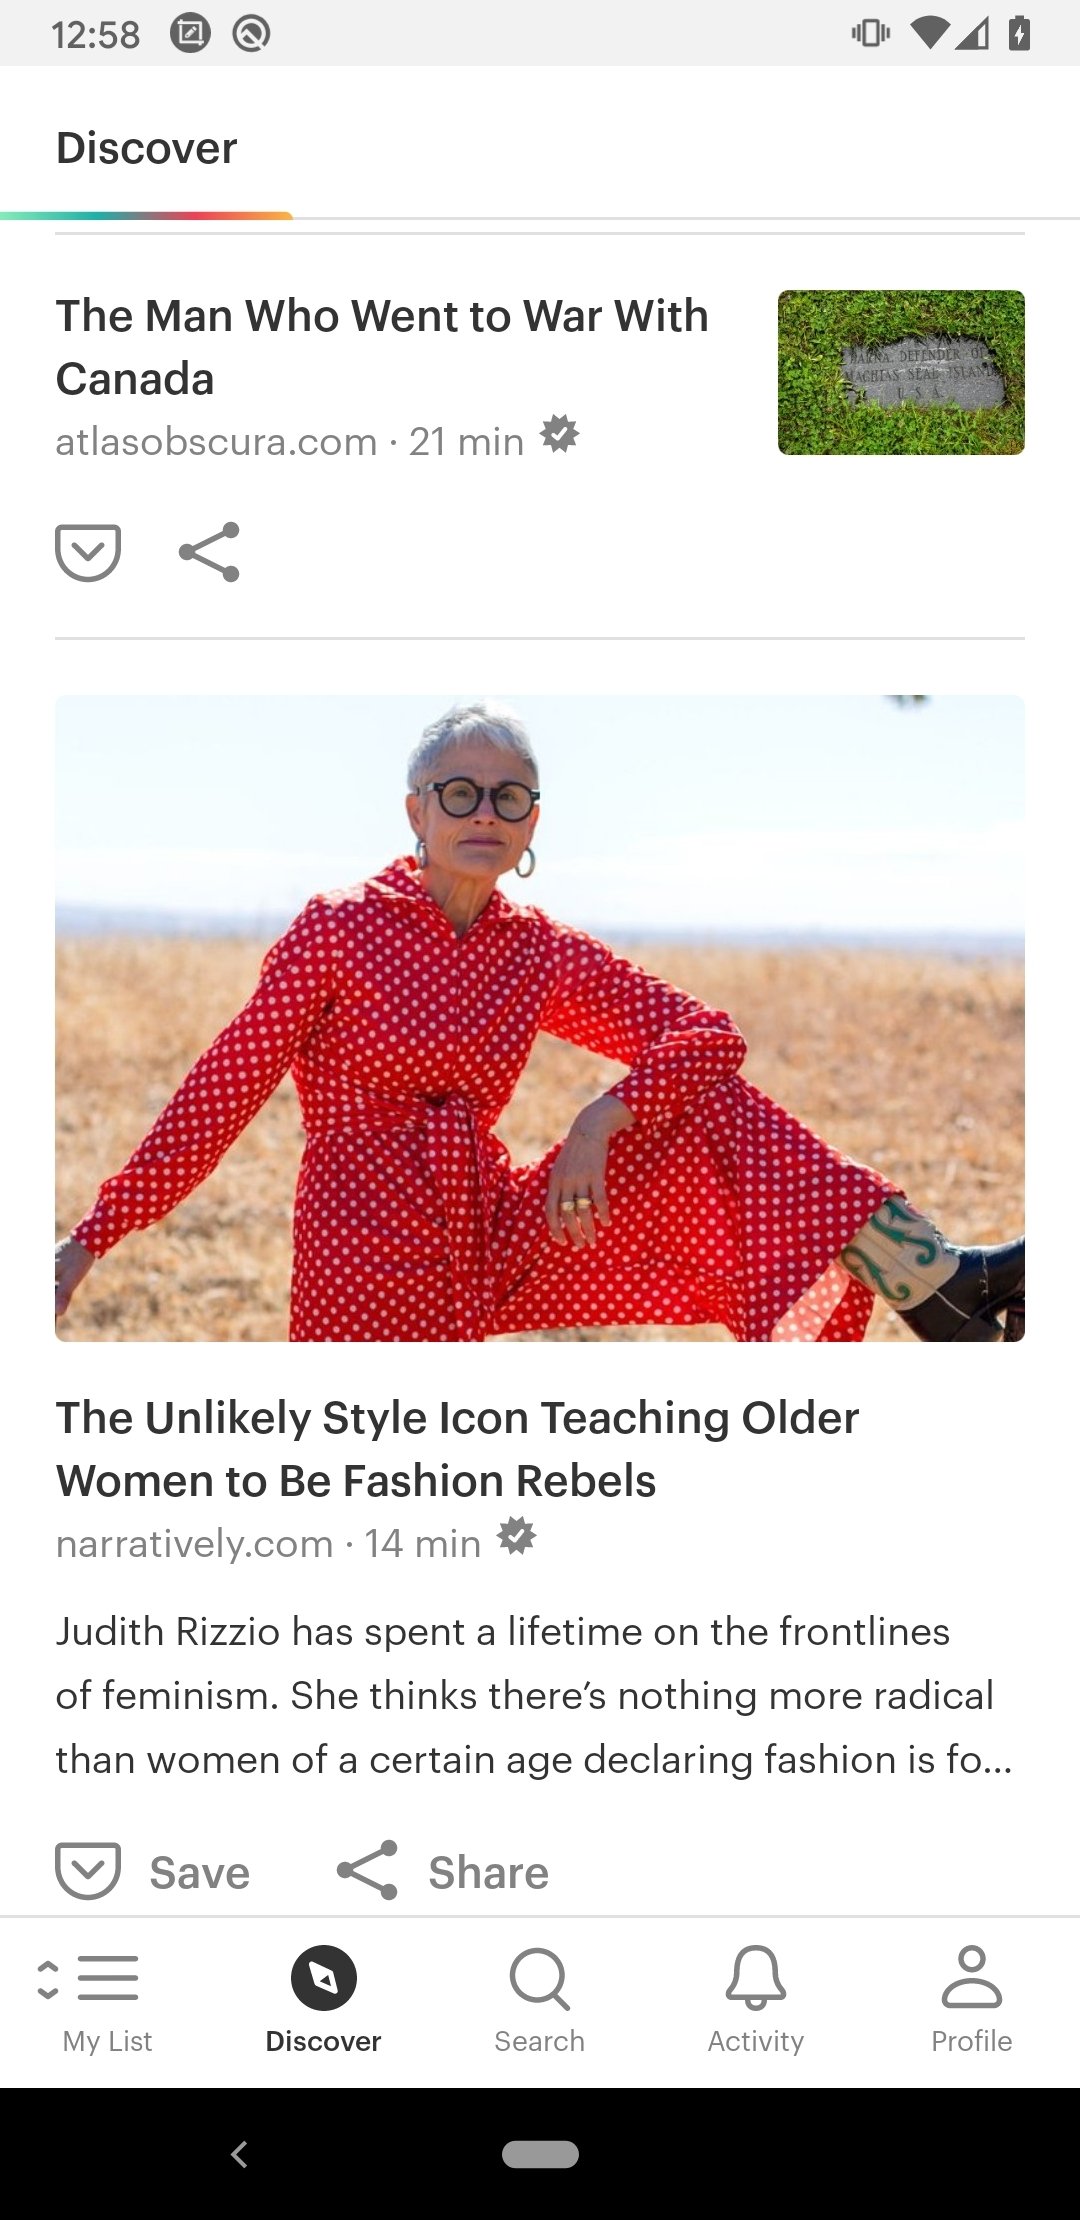Screen dimensions: 1080x2220
Task: Select the Discover header tab
Action: coord(147,148)
